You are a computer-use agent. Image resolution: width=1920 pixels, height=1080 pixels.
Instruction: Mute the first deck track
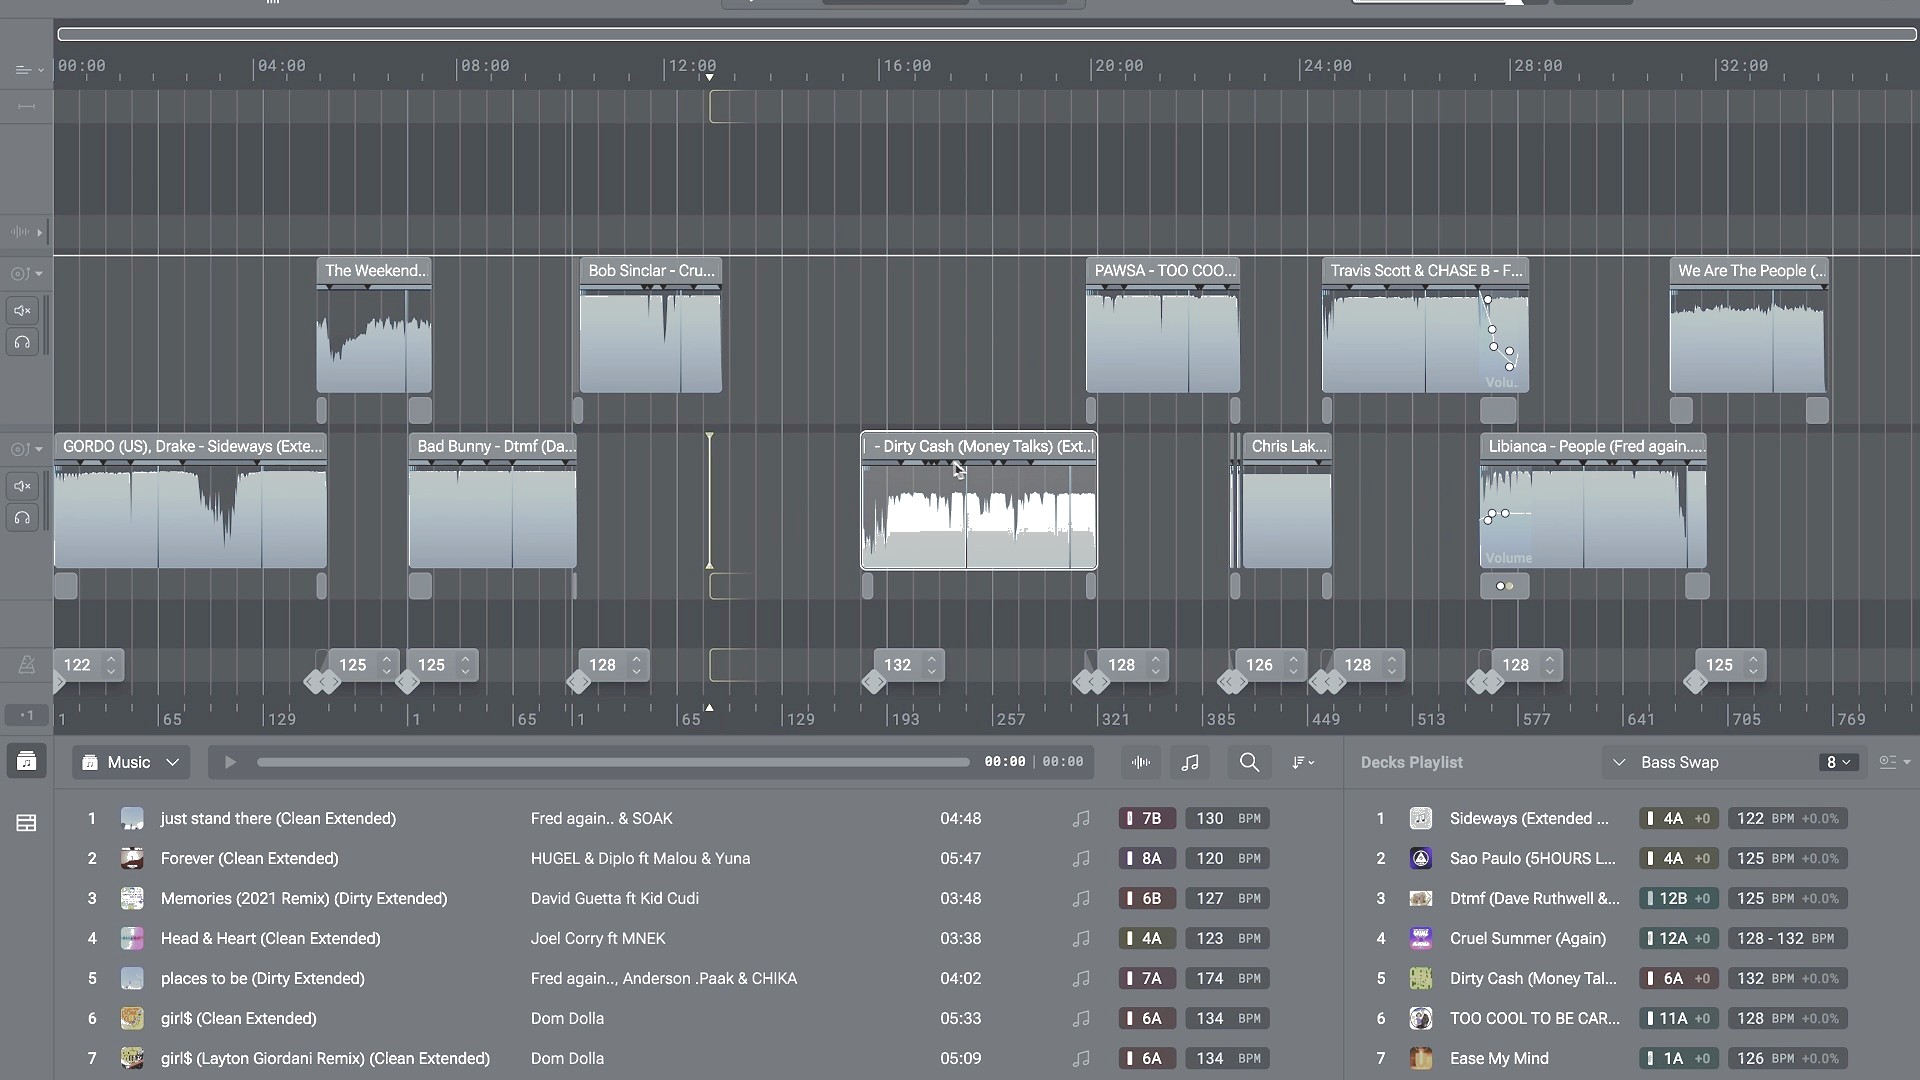point(22,310)
